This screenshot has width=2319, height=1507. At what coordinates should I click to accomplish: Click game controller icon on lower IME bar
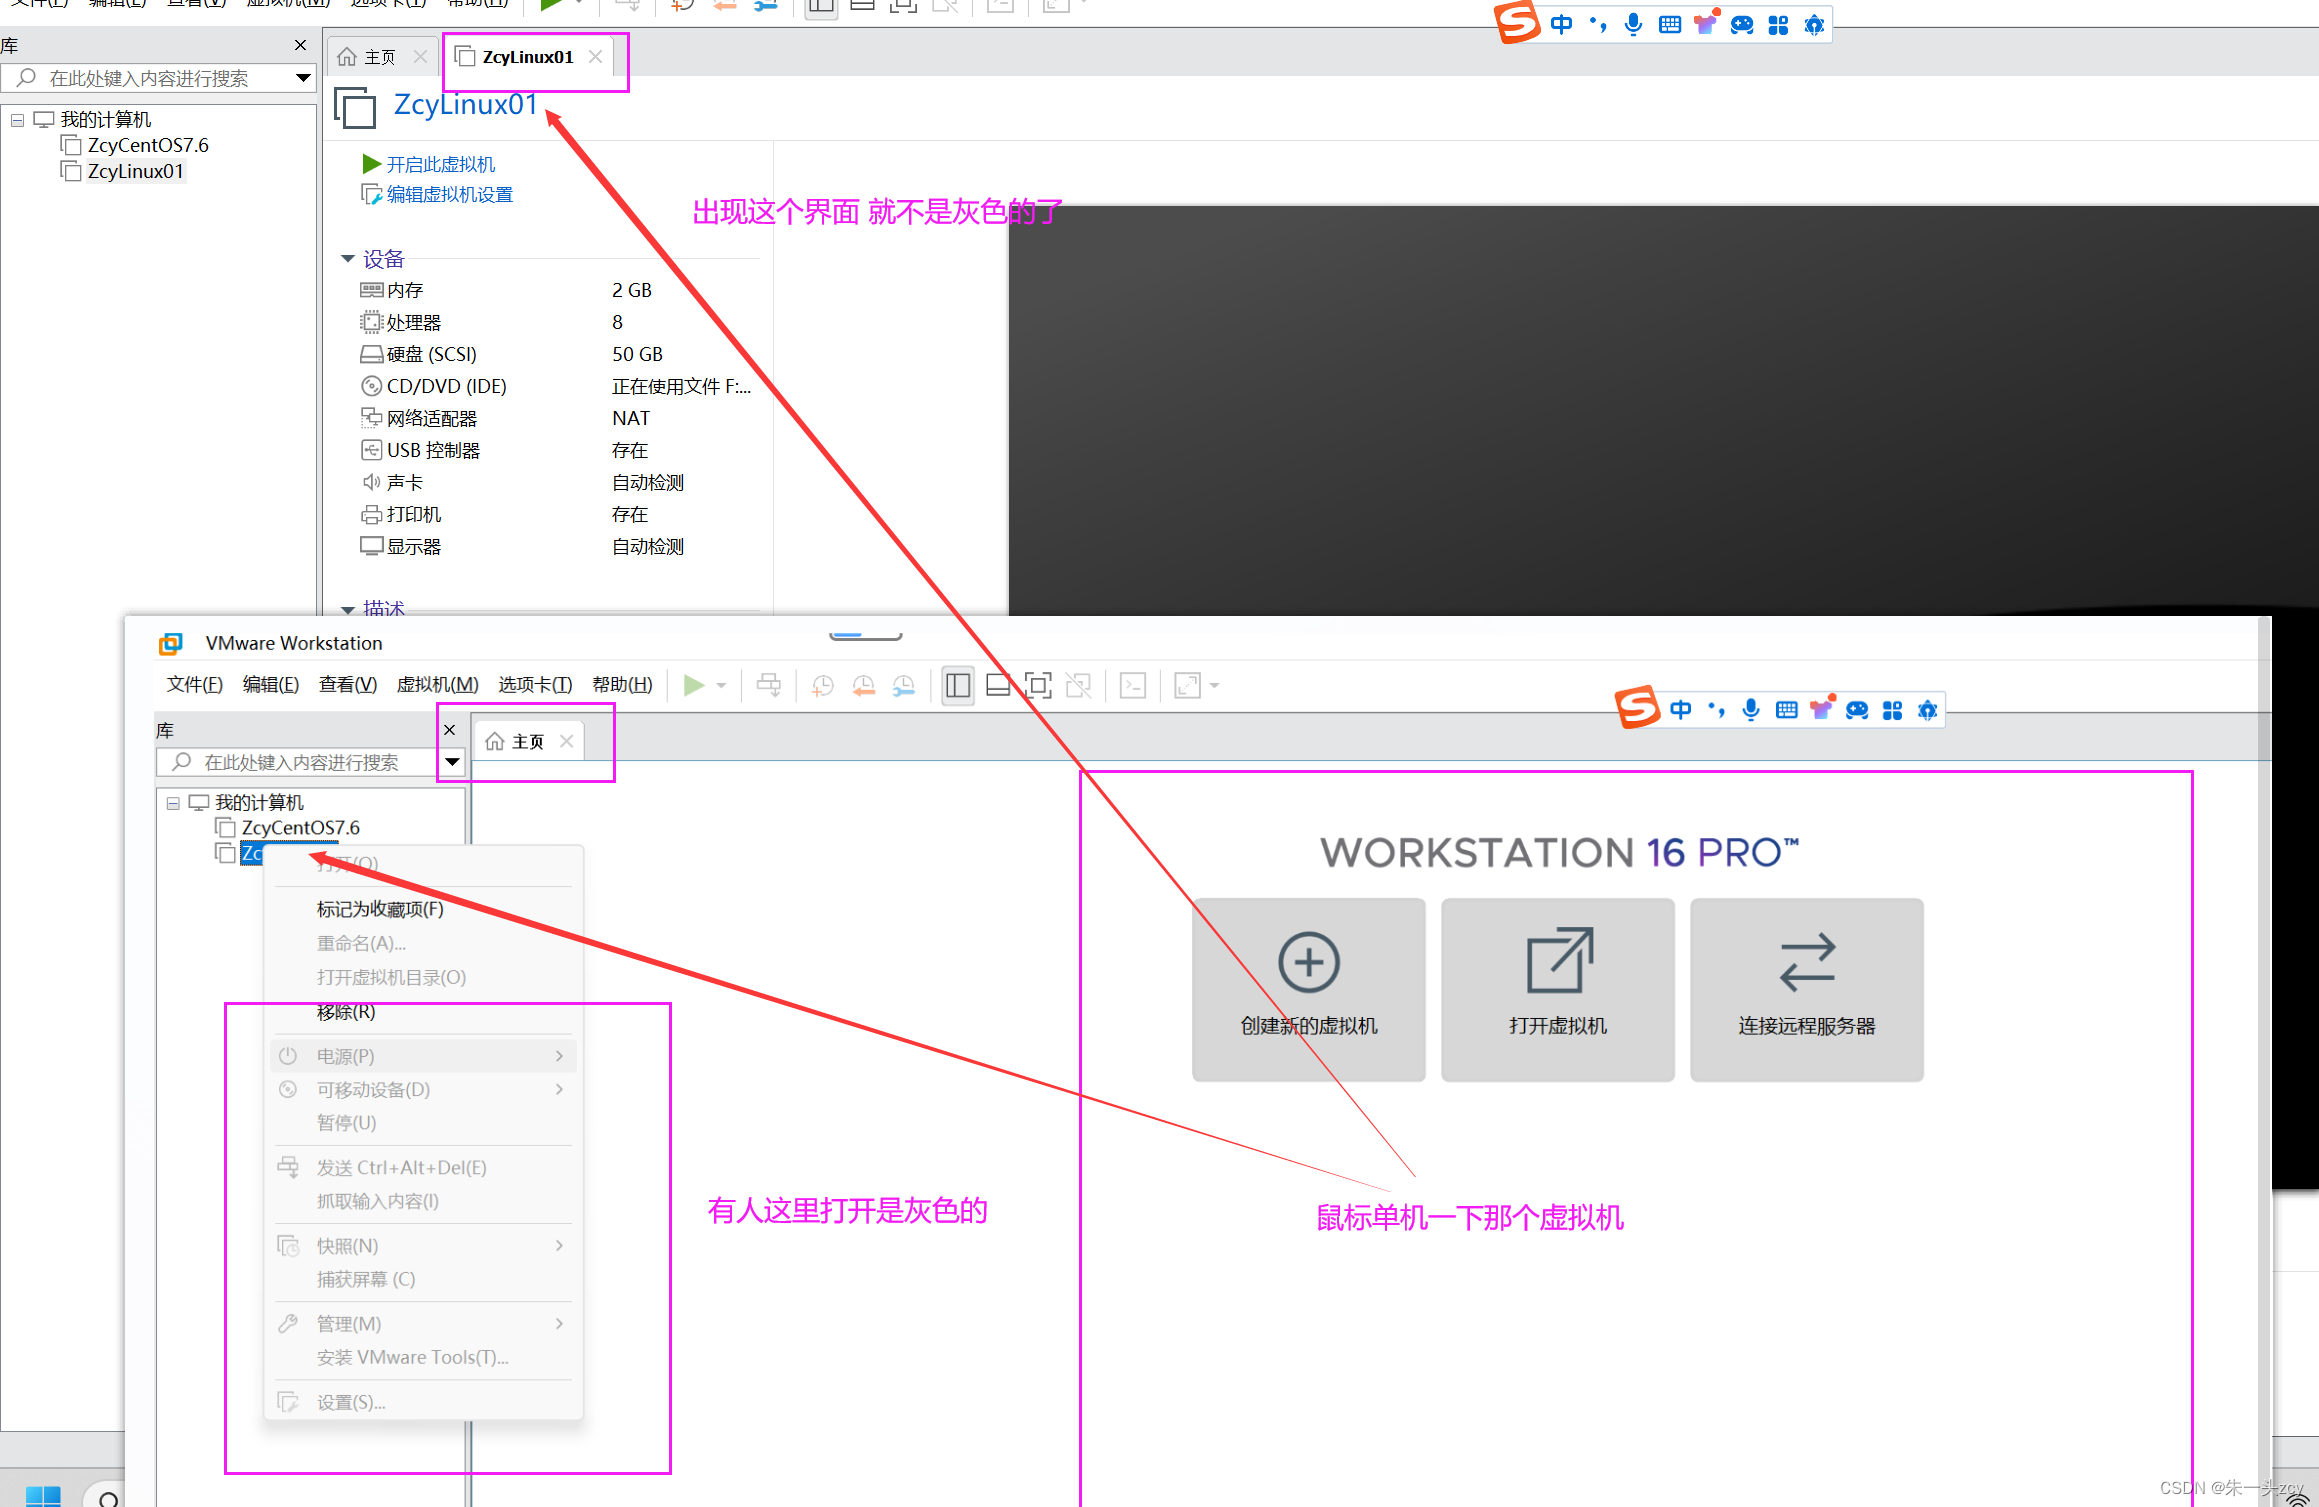[x=1858, y=710]
